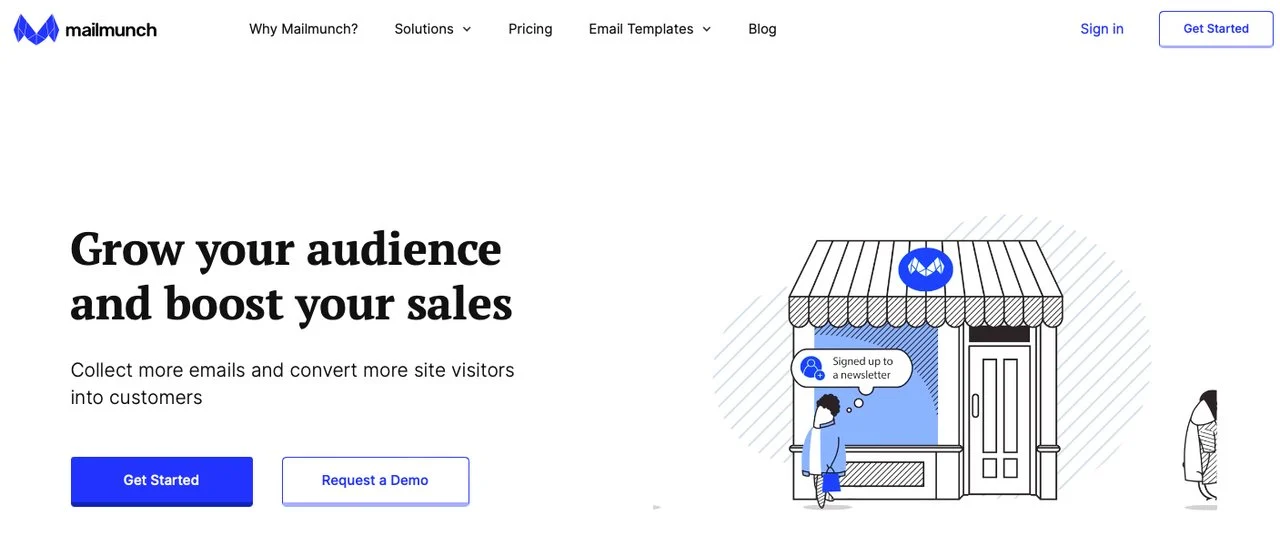This screenshot has width=1280, height=536.
Task: Click the Request a Demo button
Action: pos(375,480)
